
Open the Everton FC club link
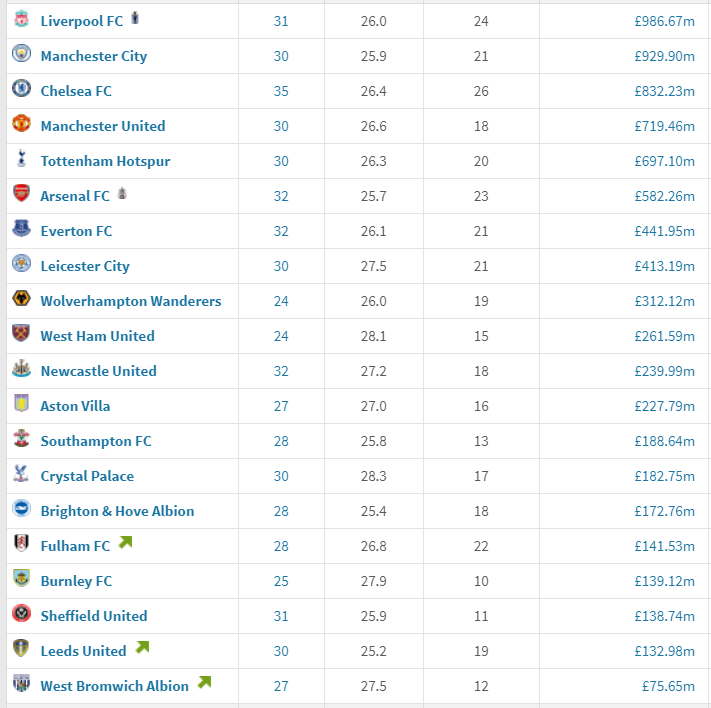coord(76,231)
